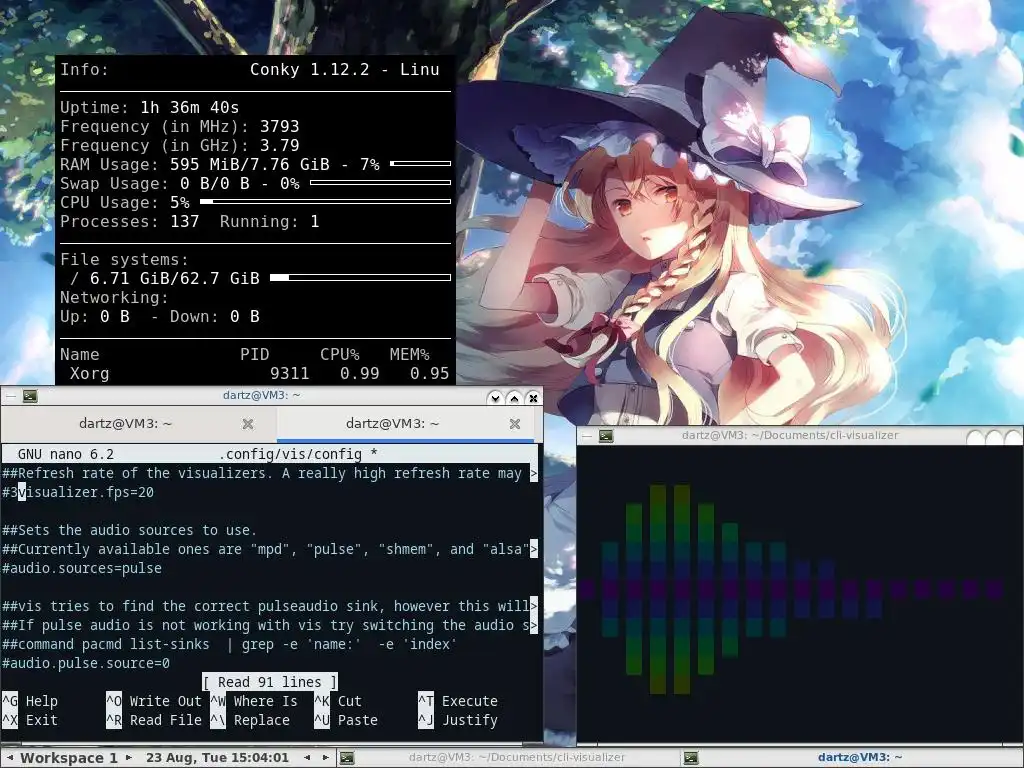This screenshot has height=768, width=1024.
Task: Click the Workspace 1 label in taskbar
Action: (69, 758)
